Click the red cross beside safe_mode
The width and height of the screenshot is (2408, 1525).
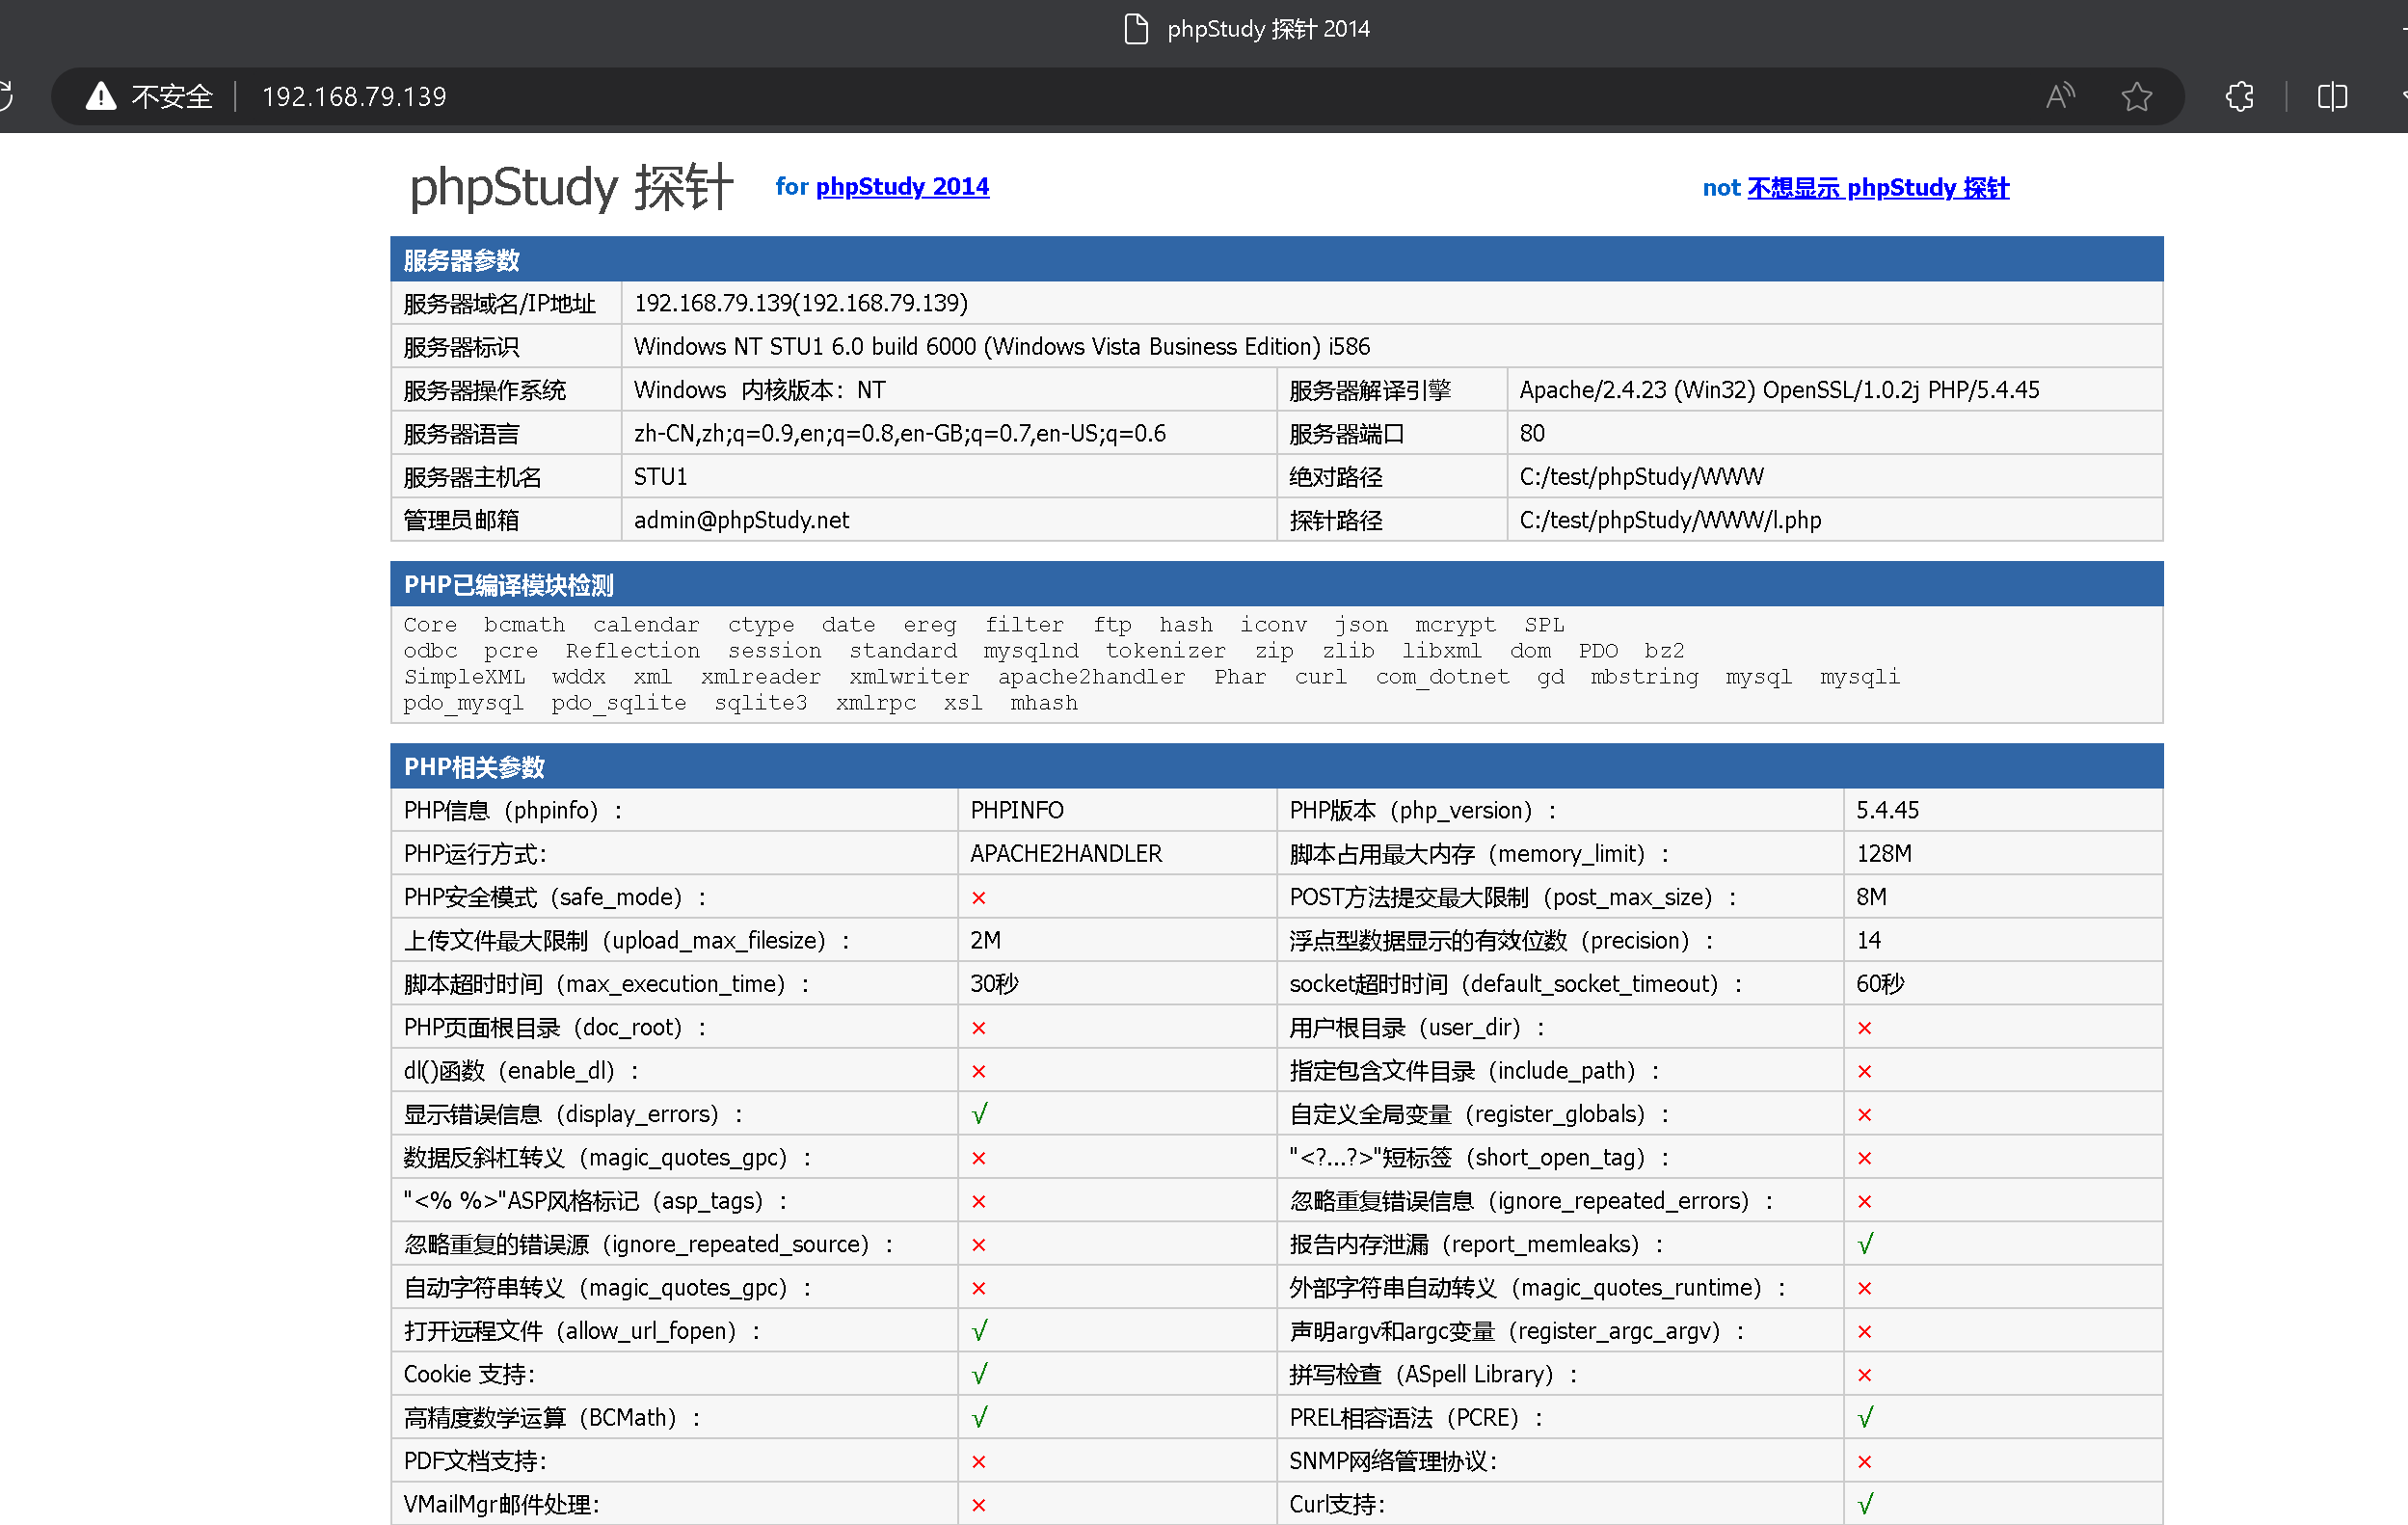[979, 898]
